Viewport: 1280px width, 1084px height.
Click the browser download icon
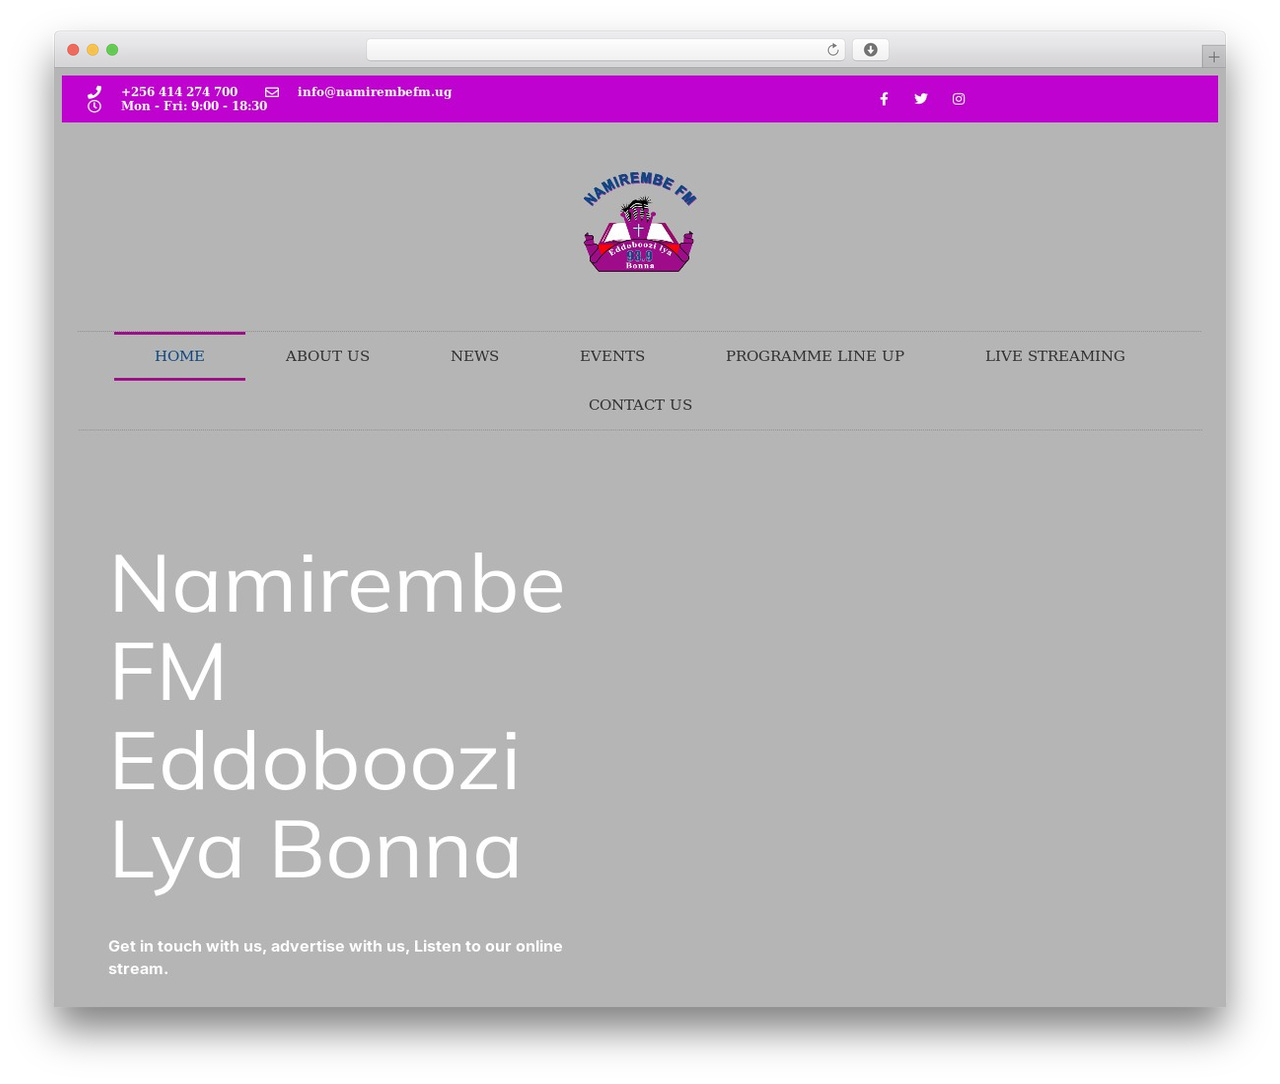(871, 50)
